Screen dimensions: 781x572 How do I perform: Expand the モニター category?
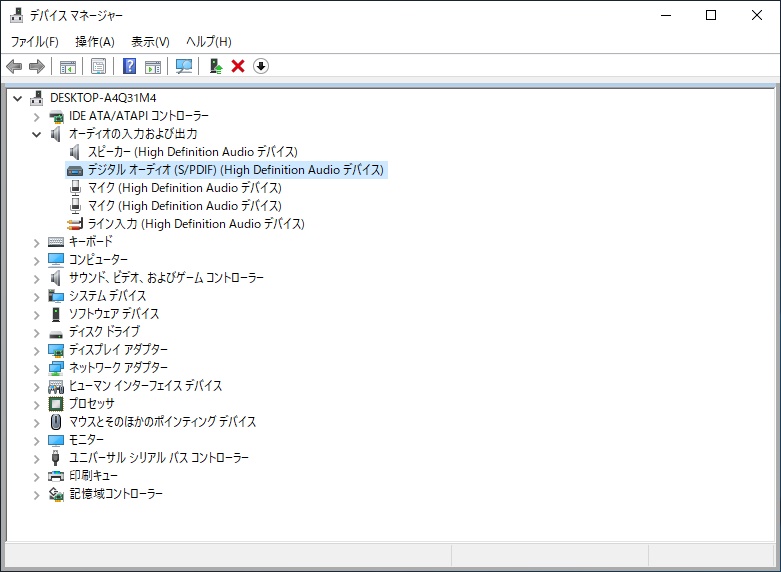[x=36, y=441]
